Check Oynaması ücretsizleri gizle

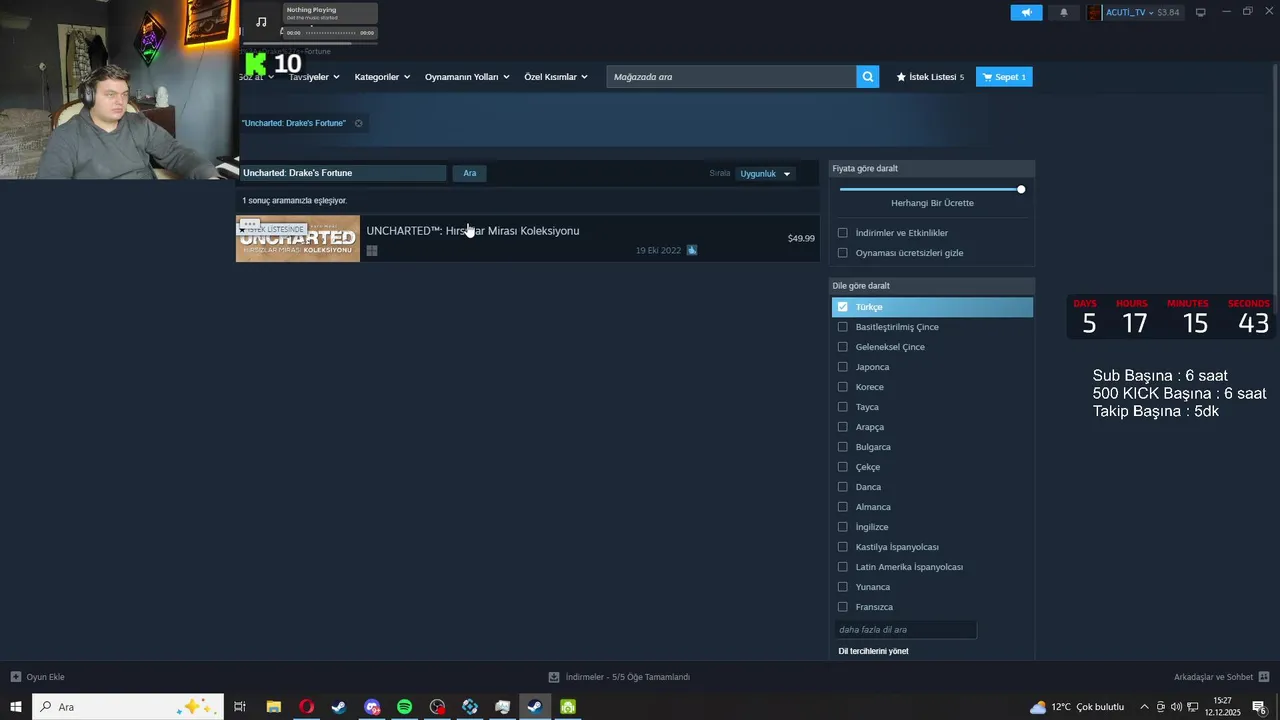point(842,253)
